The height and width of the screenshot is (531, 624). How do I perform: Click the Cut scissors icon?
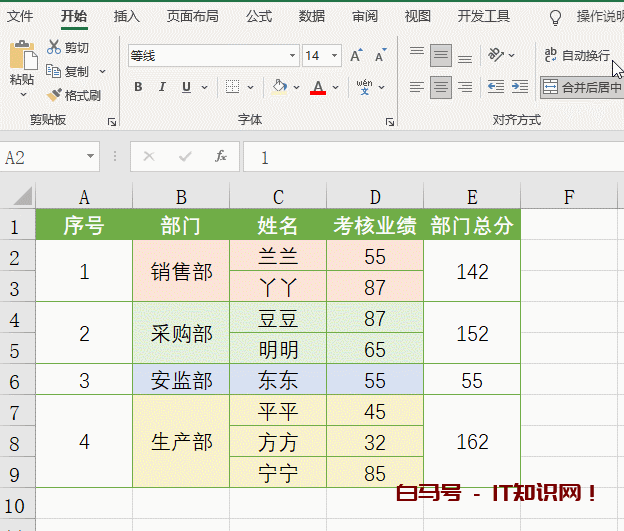(x=54, y=47)
